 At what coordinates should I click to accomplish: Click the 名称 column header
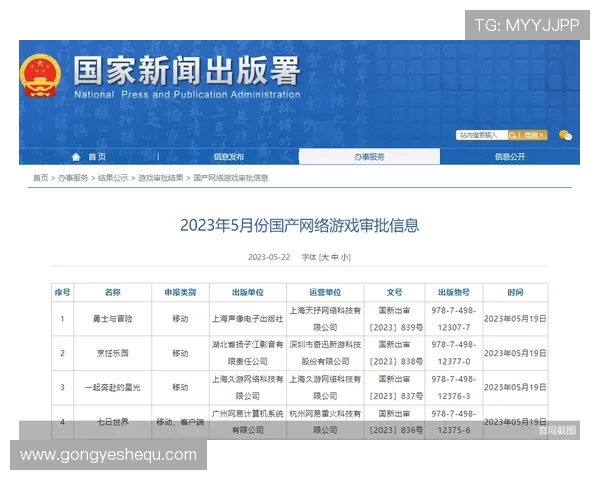pyautogui.click(x=112, y=292)
